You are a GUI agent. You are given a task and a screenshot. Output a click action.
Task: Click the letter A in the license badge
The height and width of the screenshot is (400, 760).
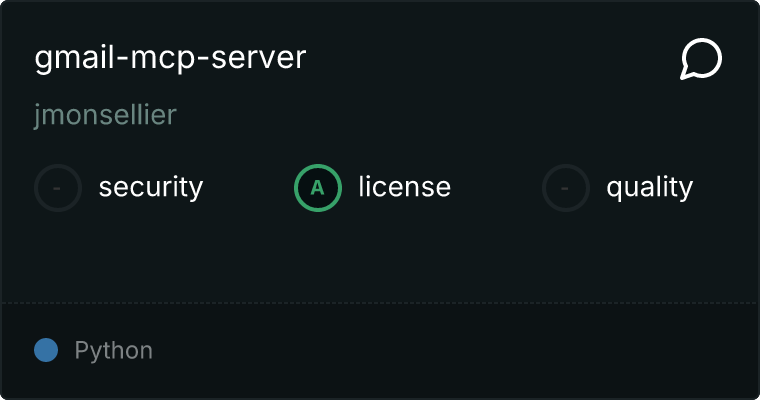pos(317,187)
